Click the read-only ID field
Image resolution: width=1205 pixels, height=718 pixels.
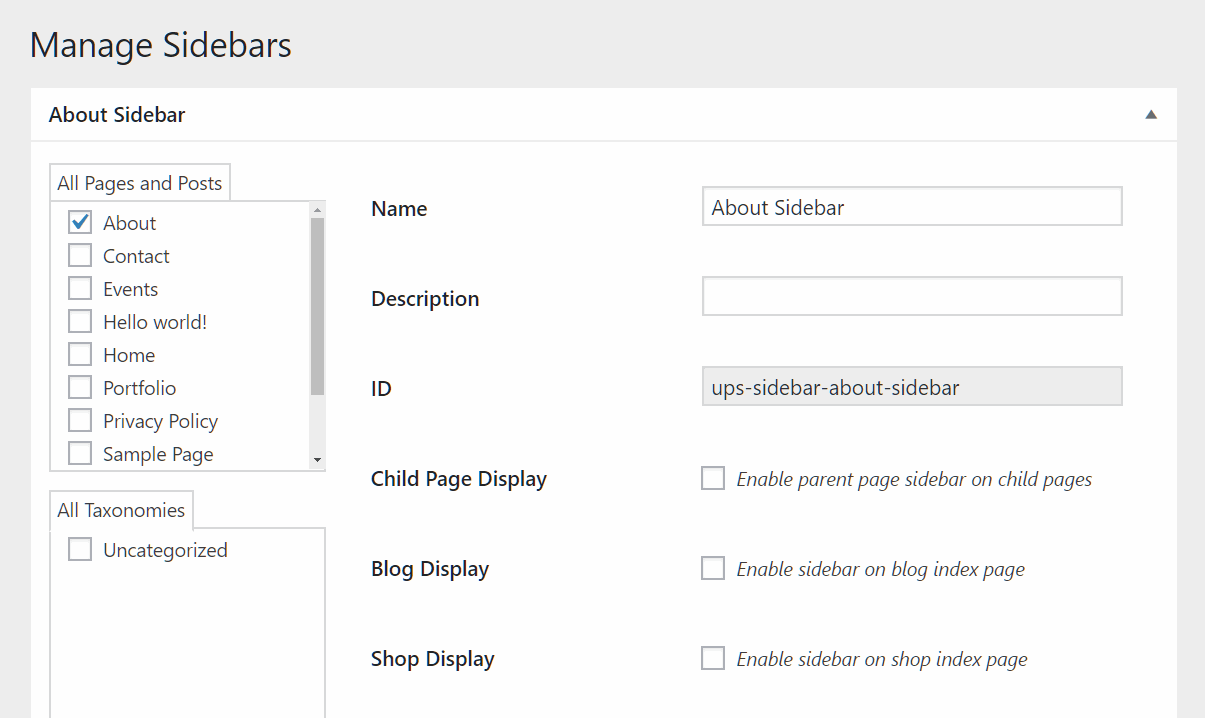(912, 387)
